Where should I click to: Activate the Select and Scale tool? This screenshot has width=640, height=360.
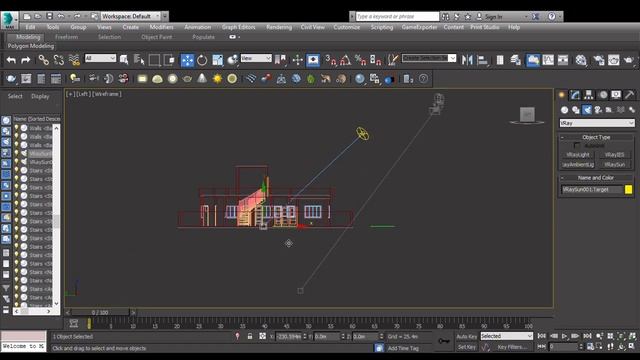(217, 60)
